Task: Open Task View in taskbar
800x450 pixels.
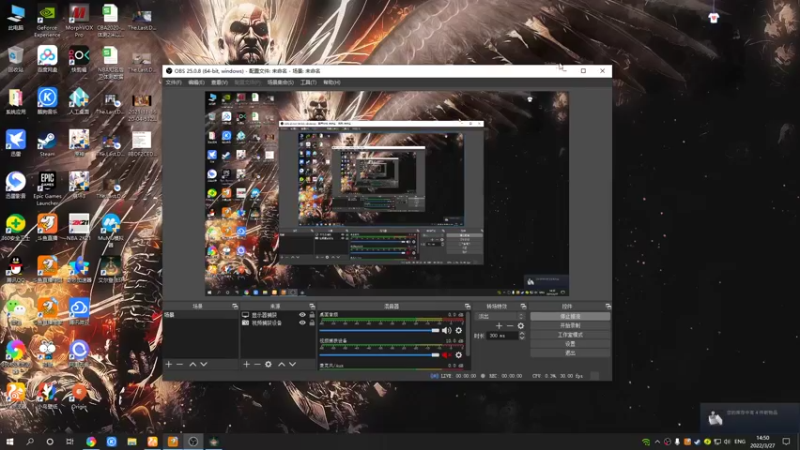Action: (x=70, y=441)
